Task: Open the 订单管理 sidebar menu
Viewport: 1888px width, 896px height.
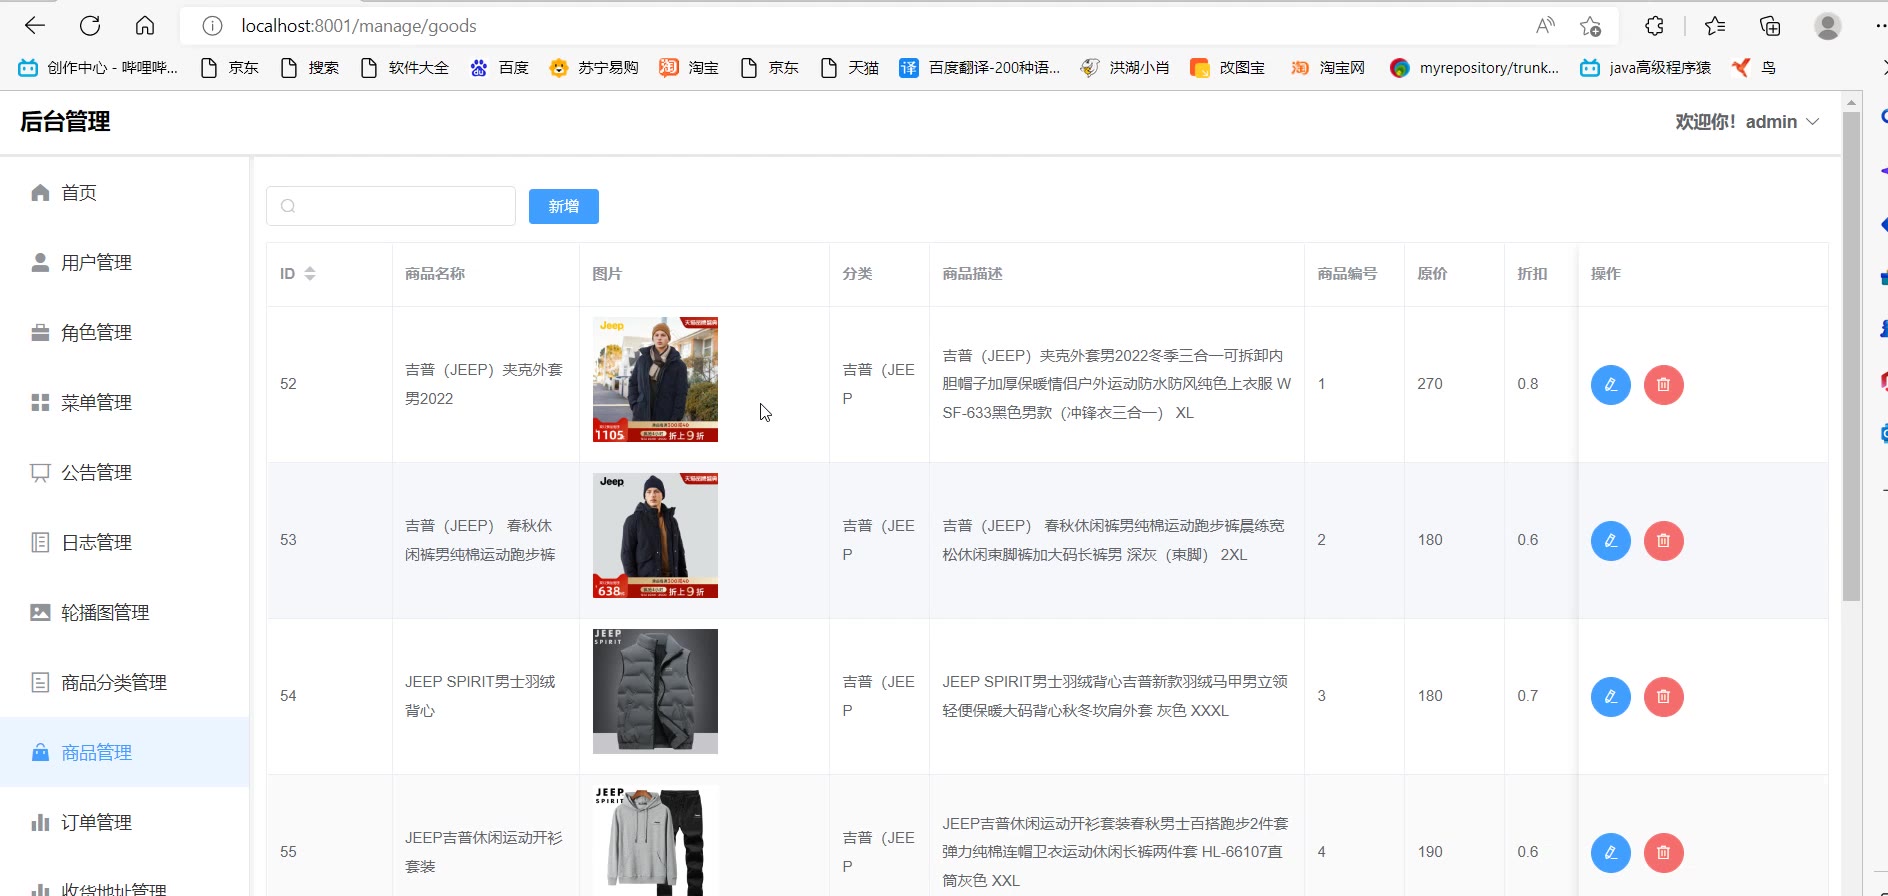Action: pyautogui.click(x=96, y=823)
